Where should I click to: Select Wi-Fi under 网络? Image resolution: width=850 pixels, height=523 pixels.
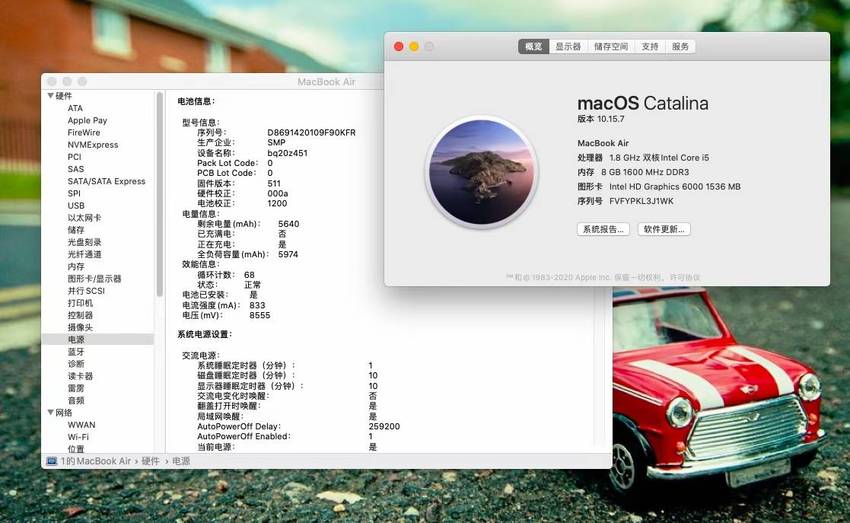point(78,437)
